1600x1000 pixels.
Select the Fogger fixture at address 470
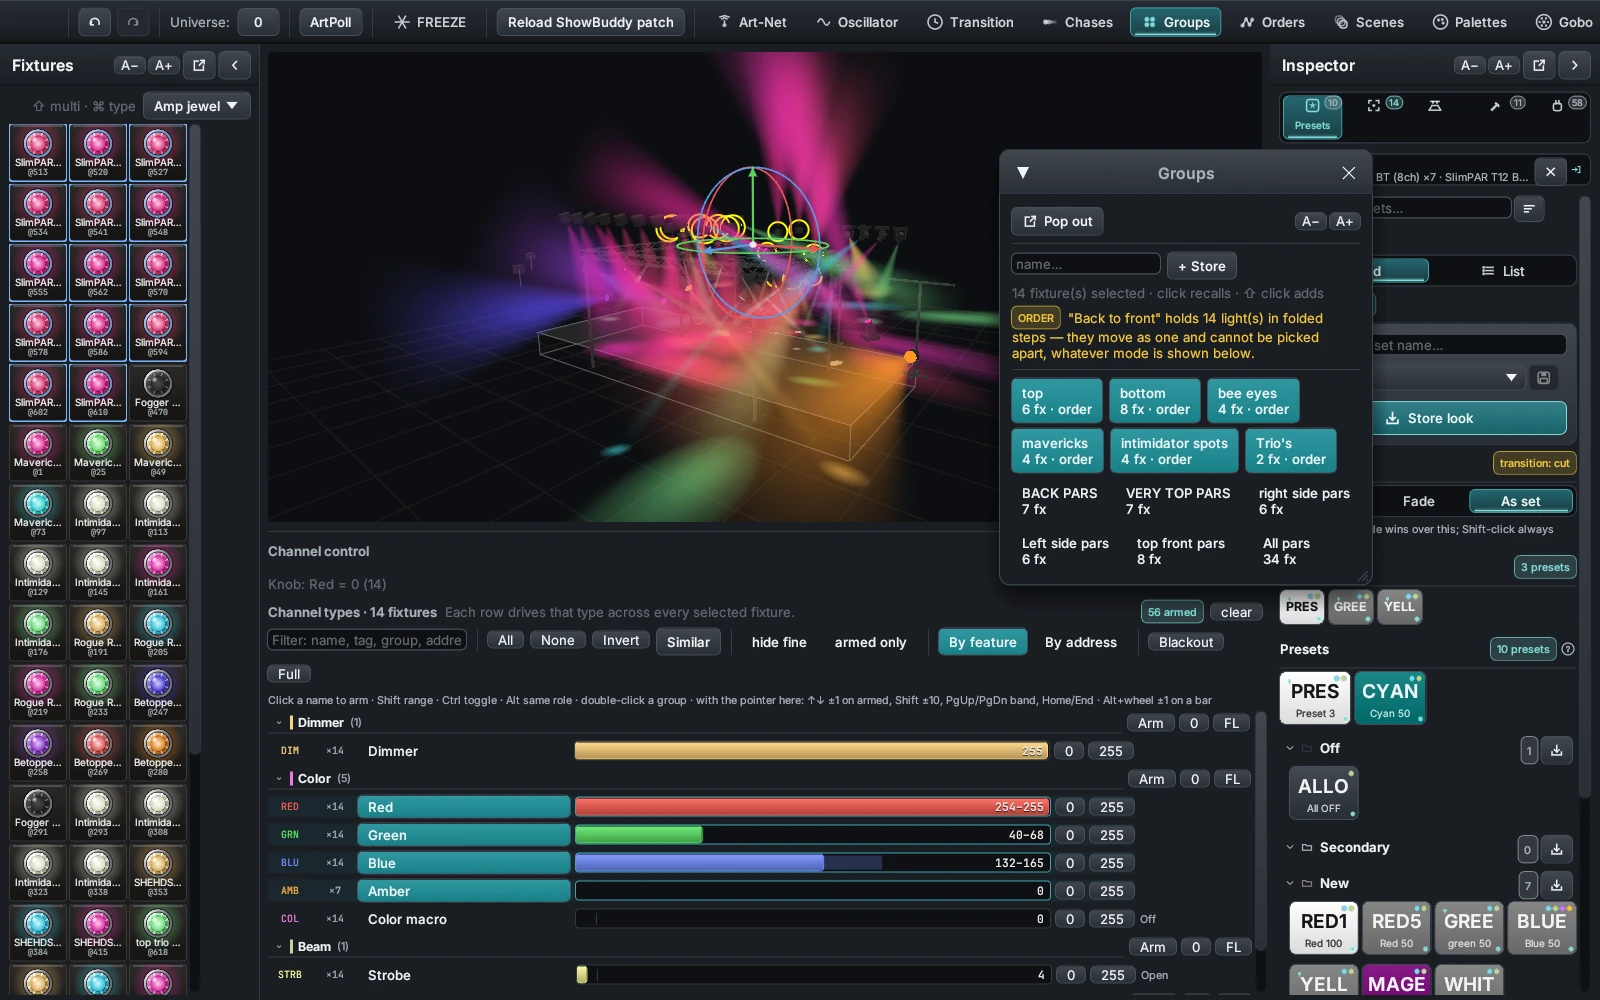click(x=158, y=393)
